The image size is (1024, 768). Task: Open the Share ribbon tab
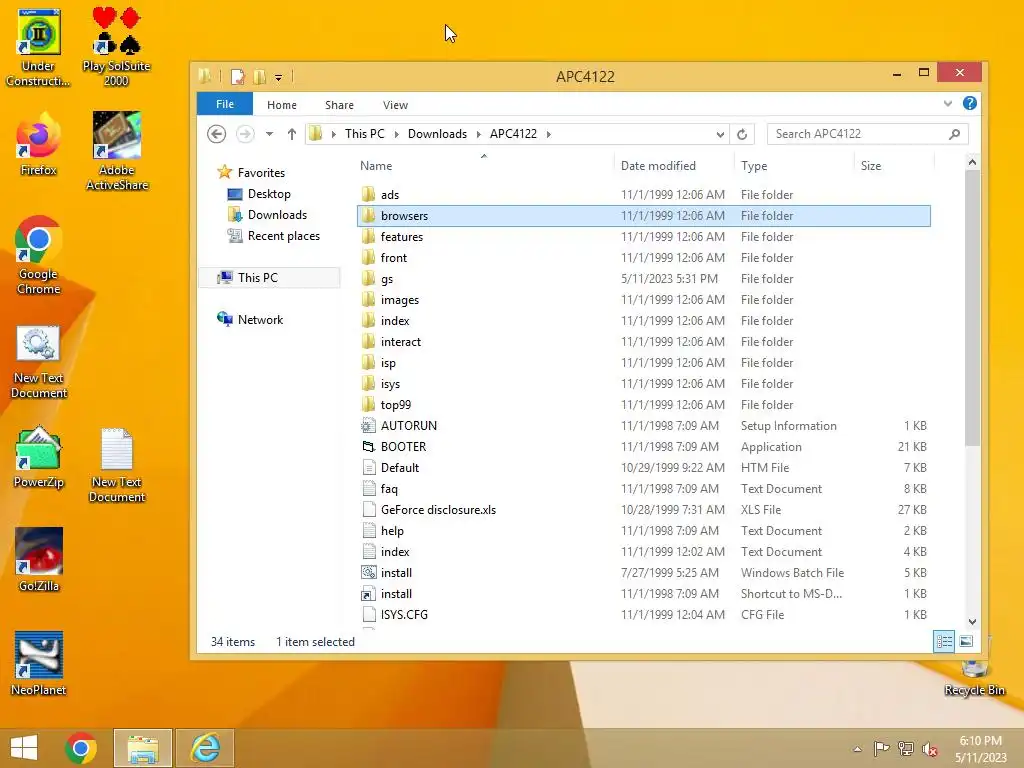click(x=339, y=105)
